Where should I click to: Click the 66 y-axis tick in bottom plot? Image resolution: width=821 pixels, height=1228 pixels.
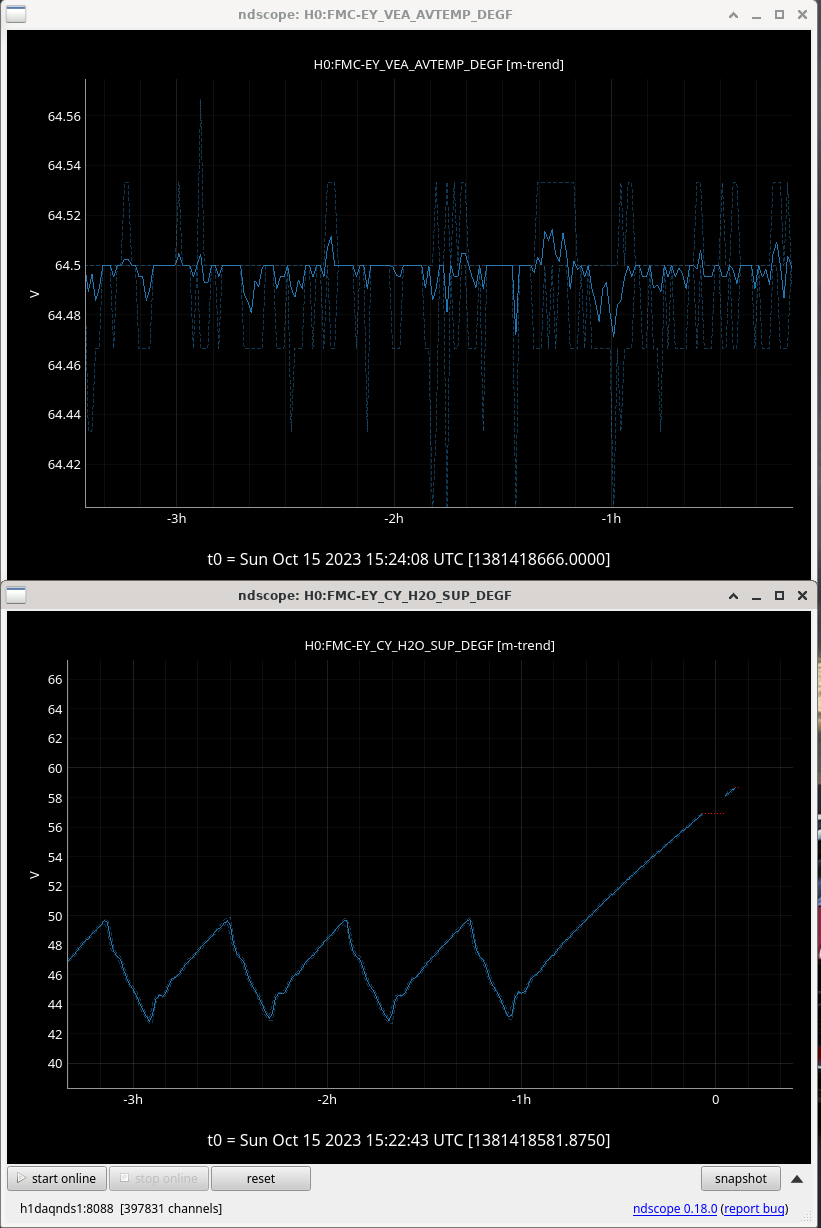(55, 680)
